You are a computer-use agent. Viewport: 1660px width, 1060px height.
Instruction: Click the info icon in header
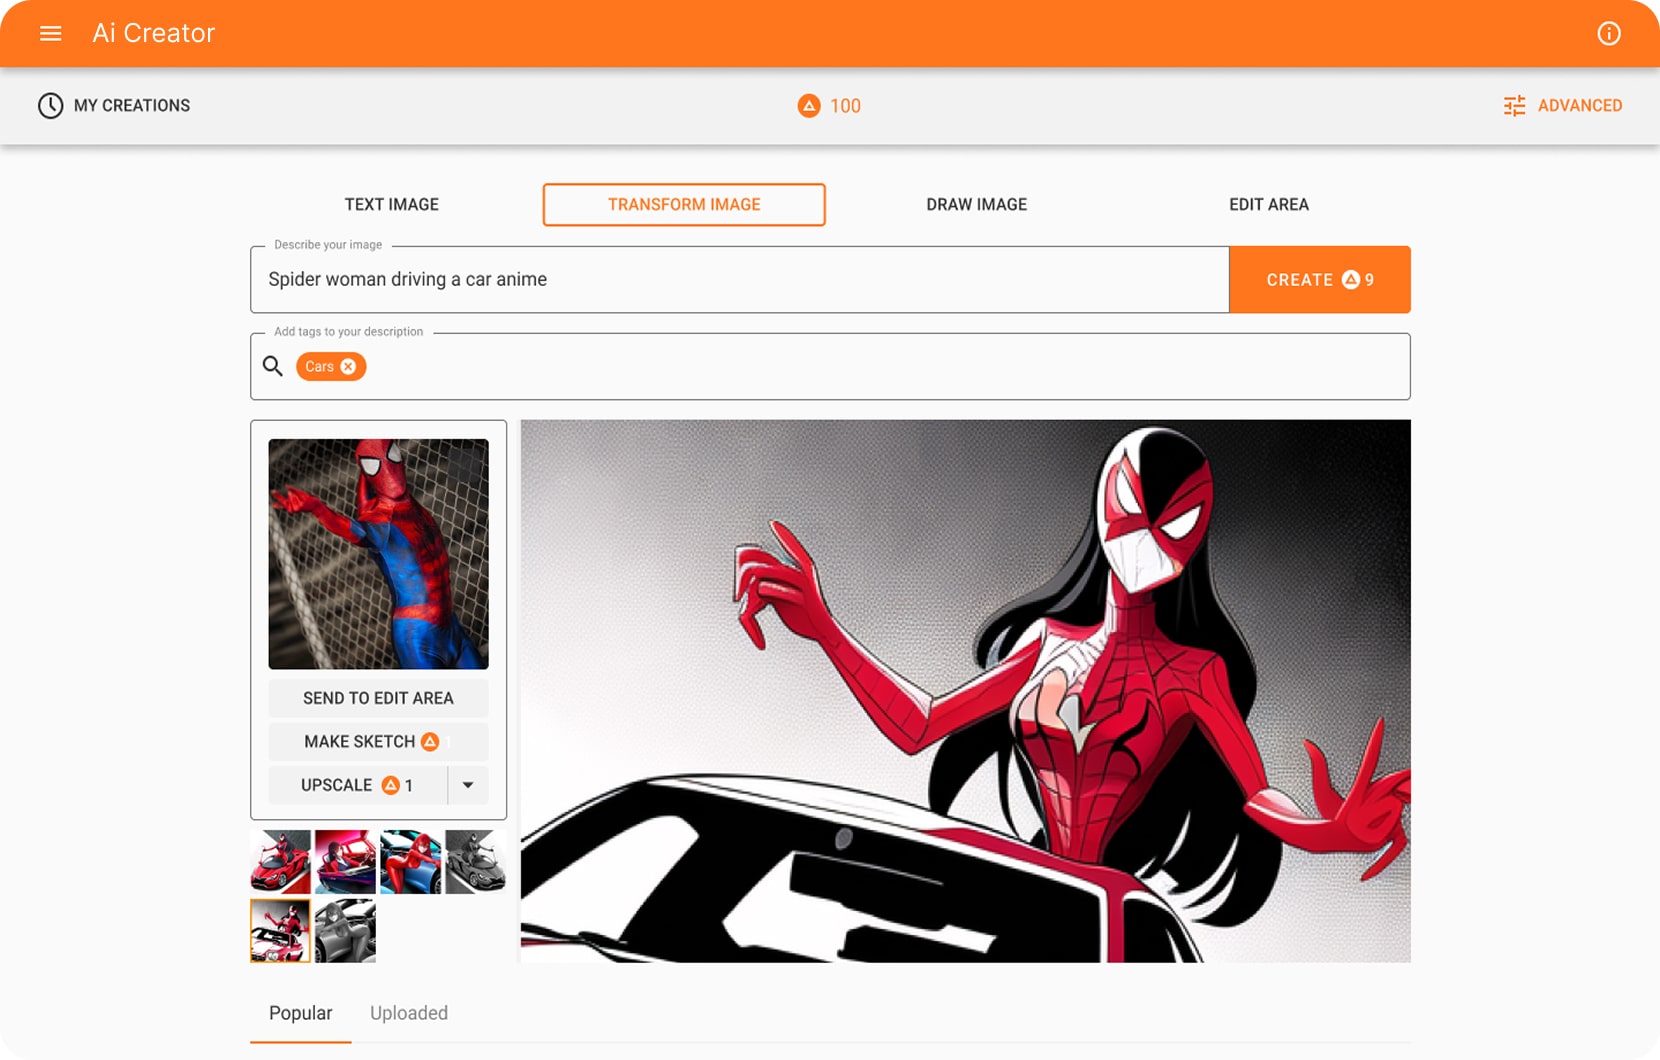tap(1608, 34)
